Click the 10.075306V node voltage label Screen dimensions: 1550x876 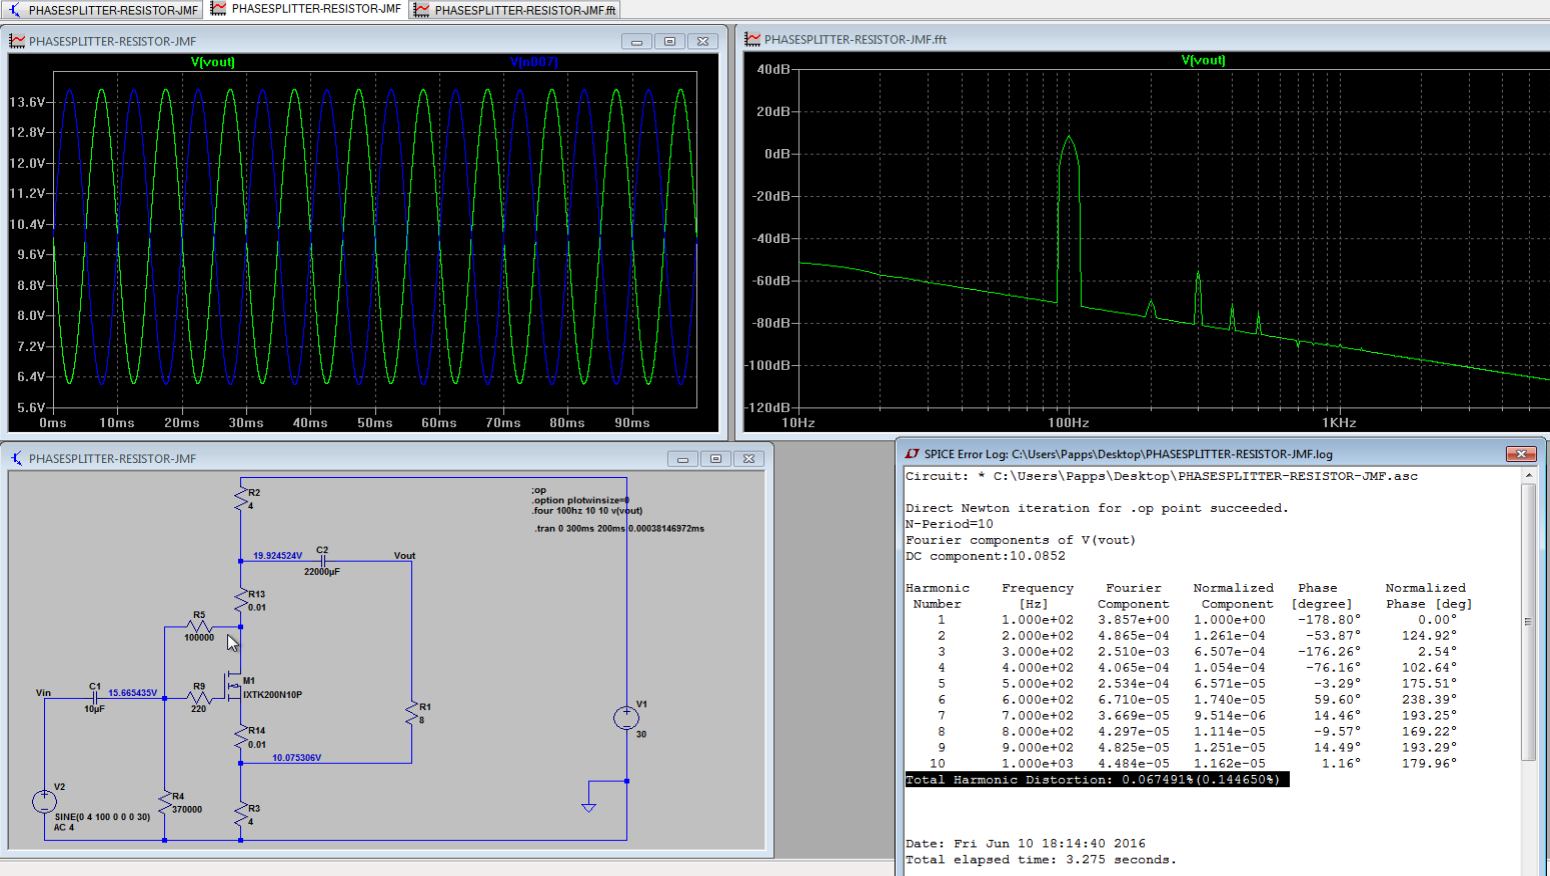click(297, 758)
